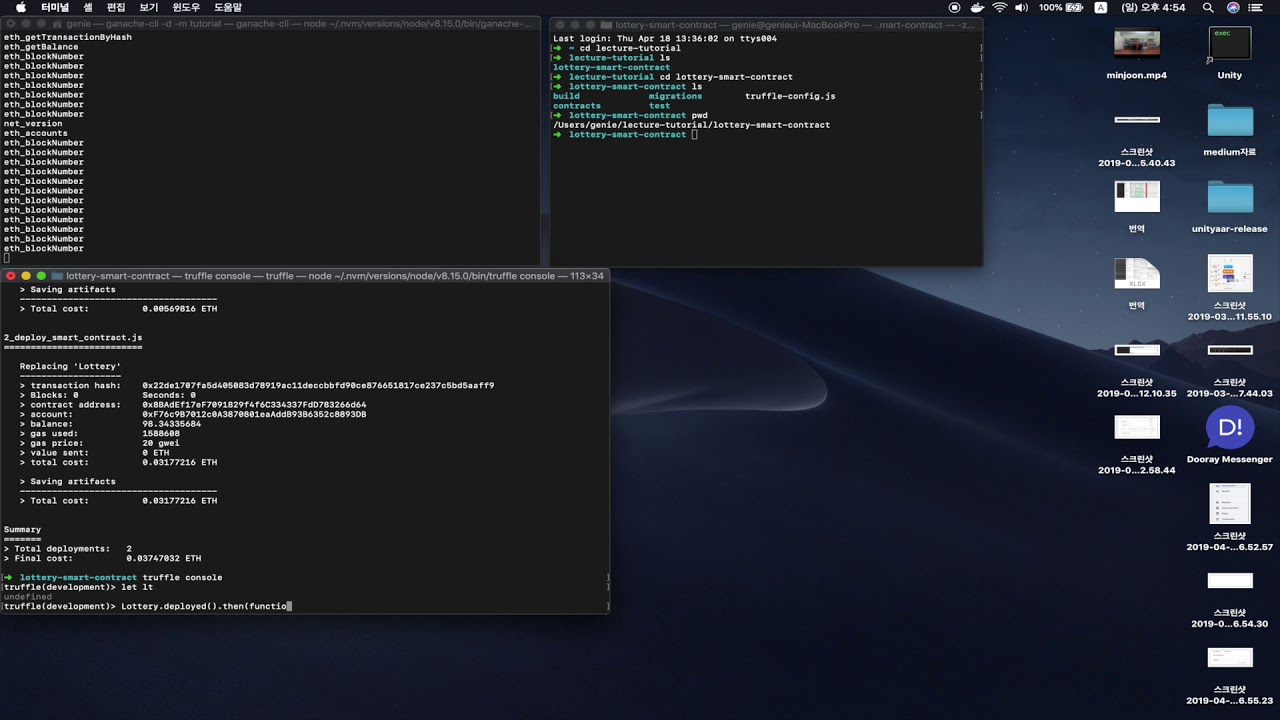Click the eth_accounts line in ganache window
This screenshot has width=1280, height=720.
(x=36, y=133)
